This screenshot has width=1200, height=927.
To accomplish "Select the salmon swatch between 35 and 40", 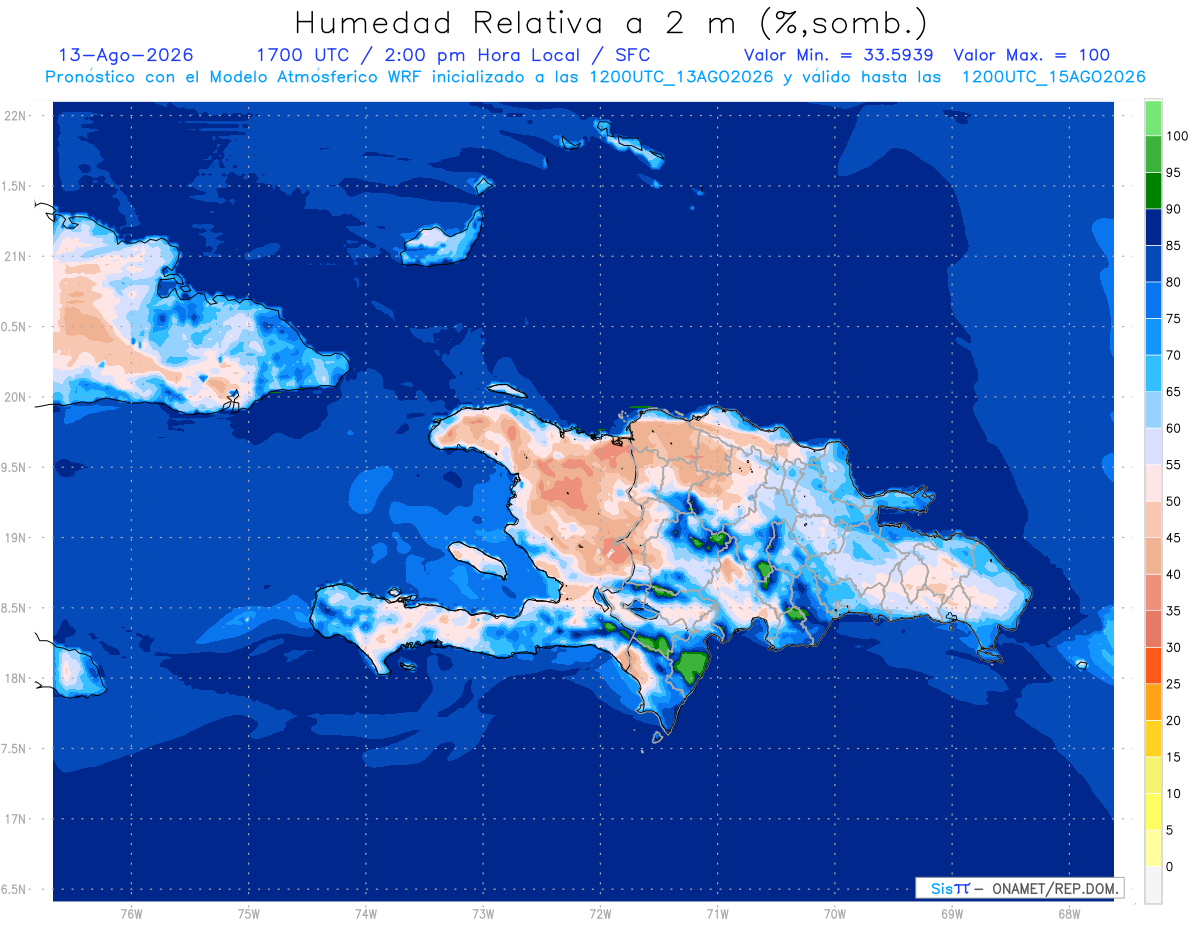I will pyautogui.click(x=1153, y=592).
